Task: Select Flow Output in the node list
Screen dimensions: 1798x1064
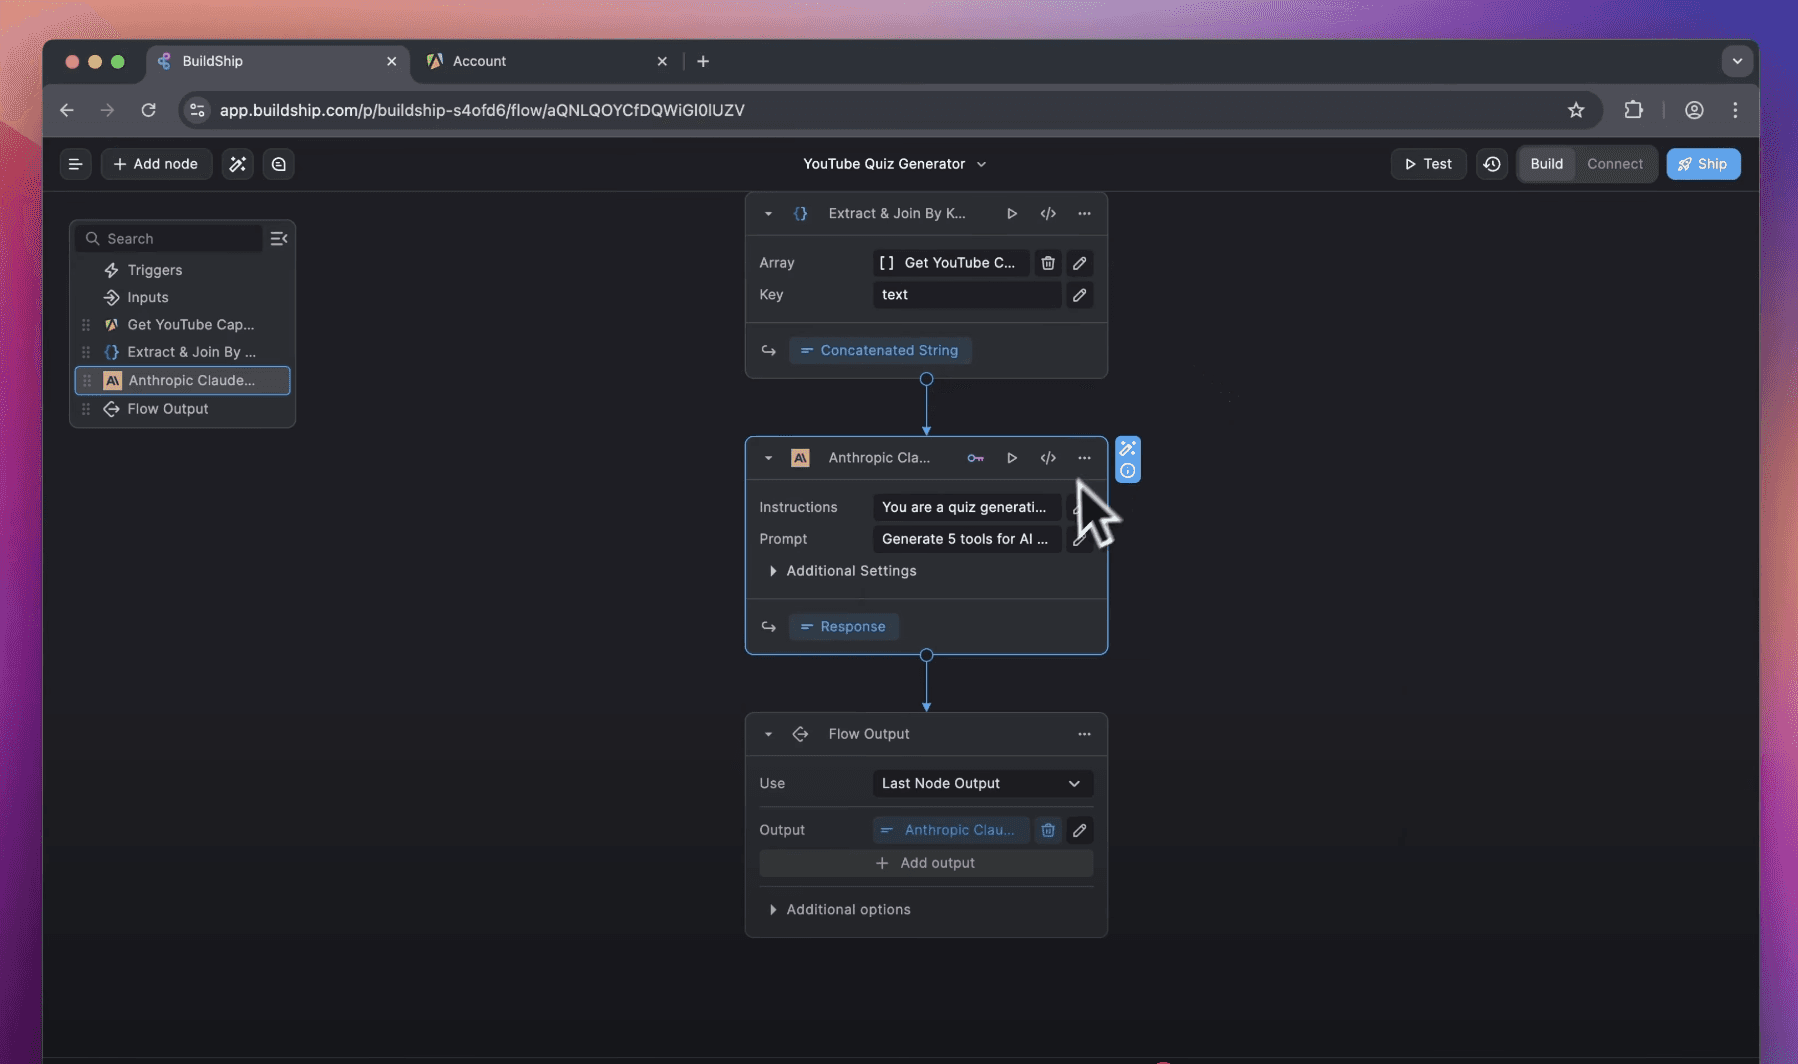Action: click(x=182, y=409)
